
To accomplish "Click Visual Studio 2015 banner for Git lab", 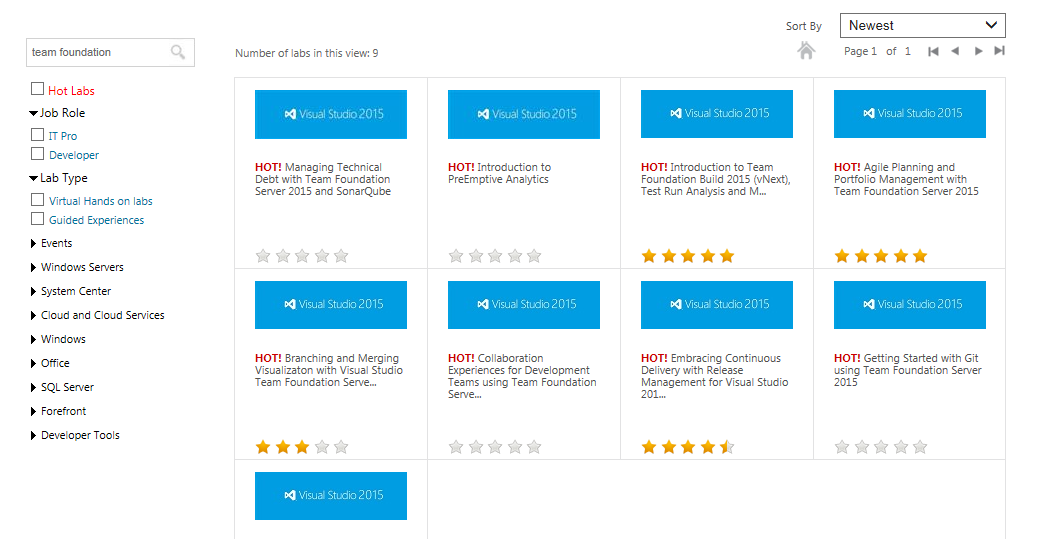I will pyautogui.click(x=910, y=305).
